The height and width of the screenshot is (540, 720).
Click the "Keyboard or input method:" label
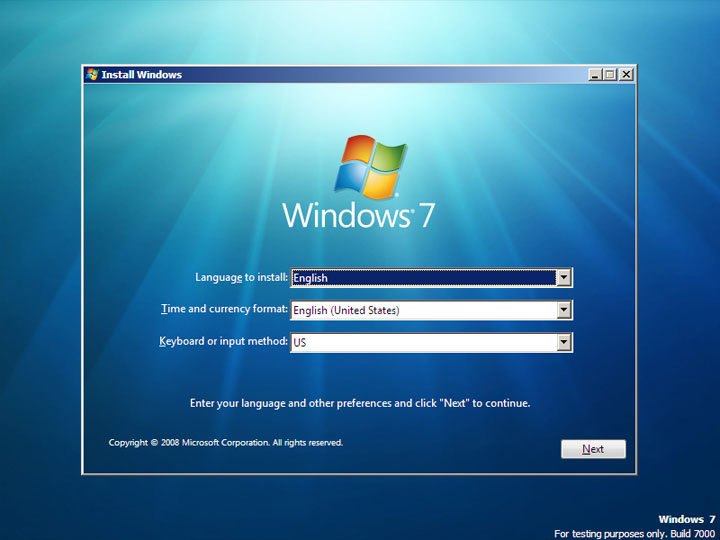click(x=224, y=342)
